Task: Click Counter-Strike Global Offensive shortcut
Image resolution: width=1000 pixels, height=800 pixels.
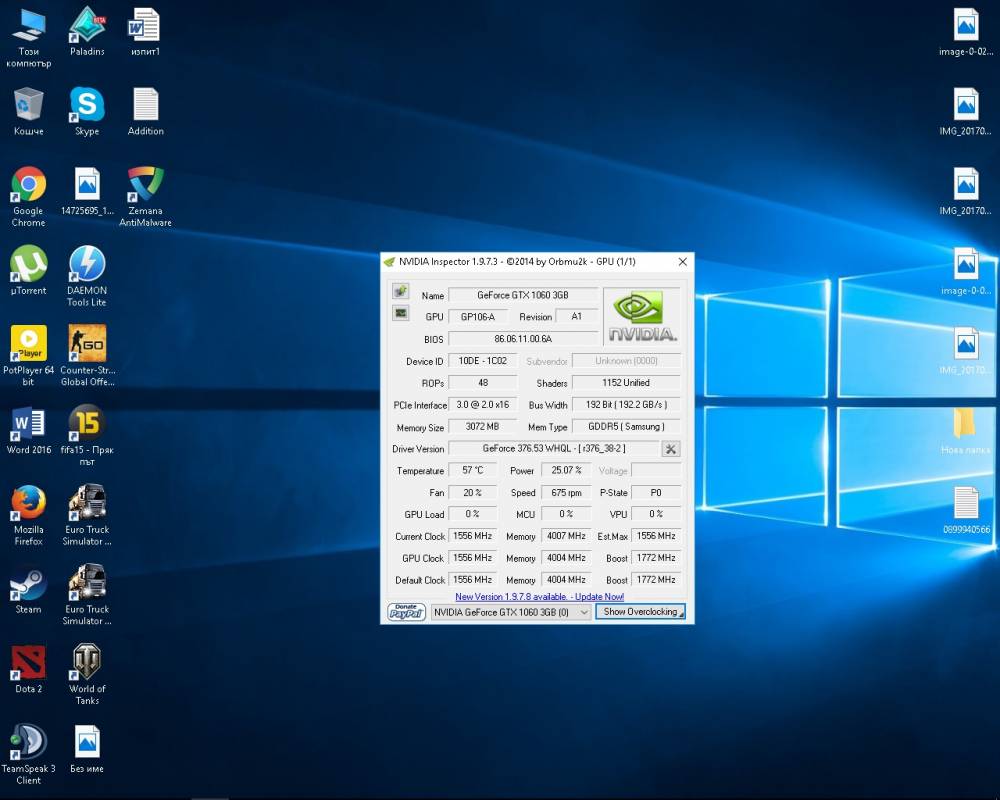Action: 87,356
